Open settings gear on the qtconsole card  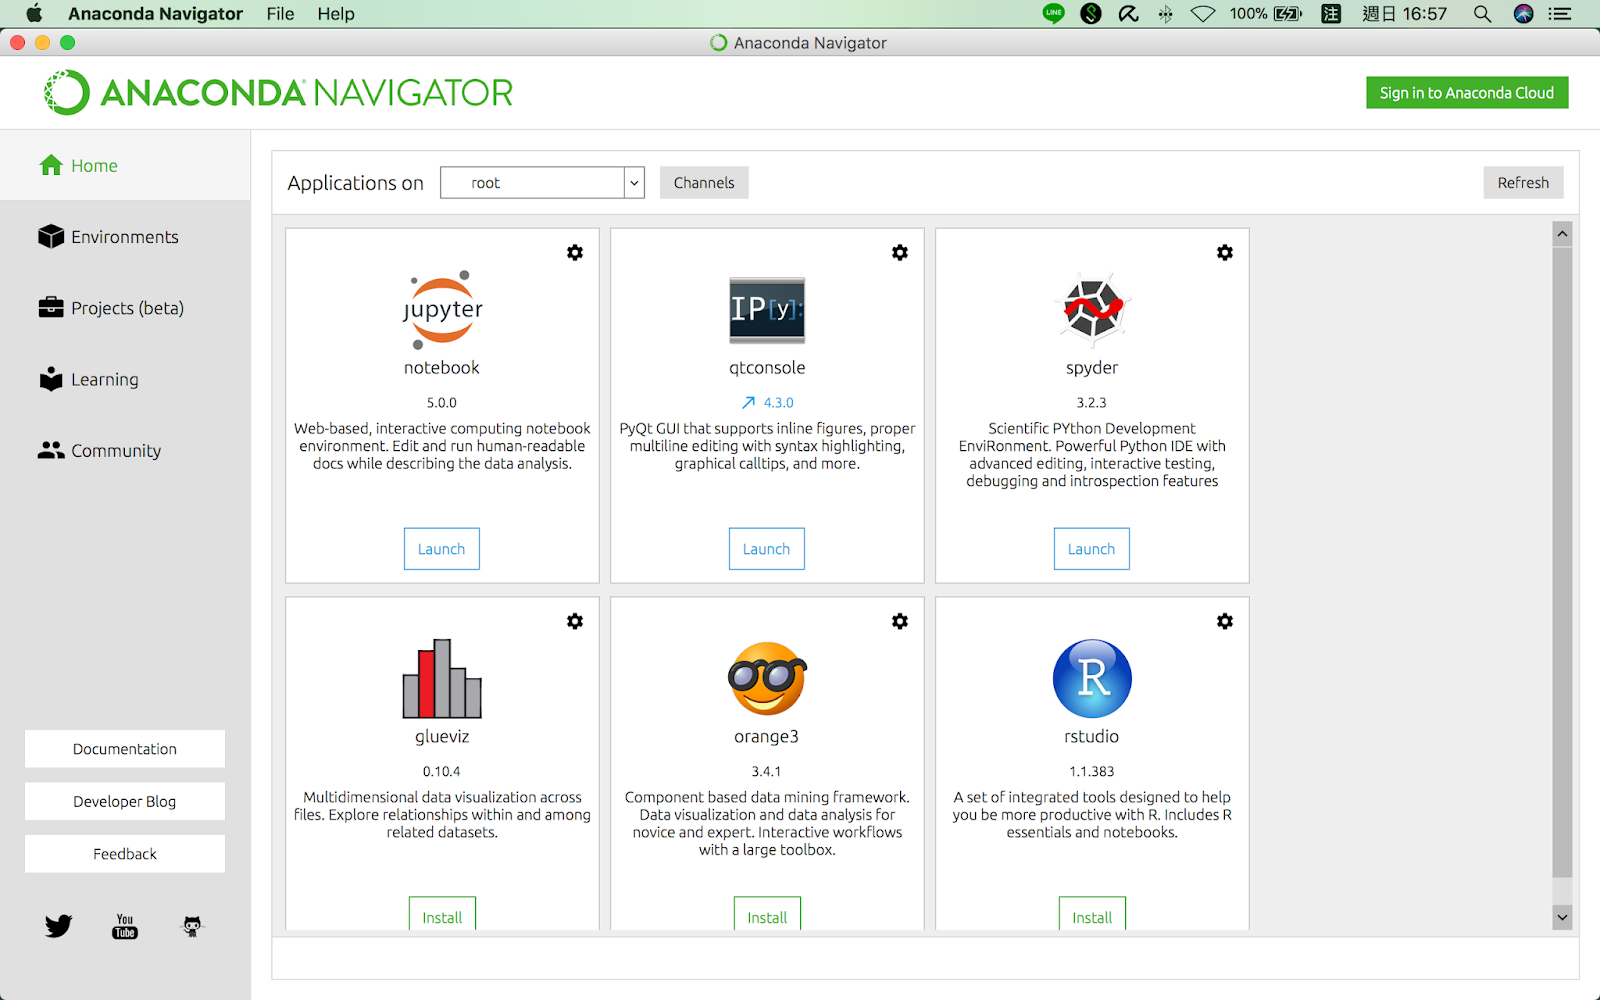900,253
